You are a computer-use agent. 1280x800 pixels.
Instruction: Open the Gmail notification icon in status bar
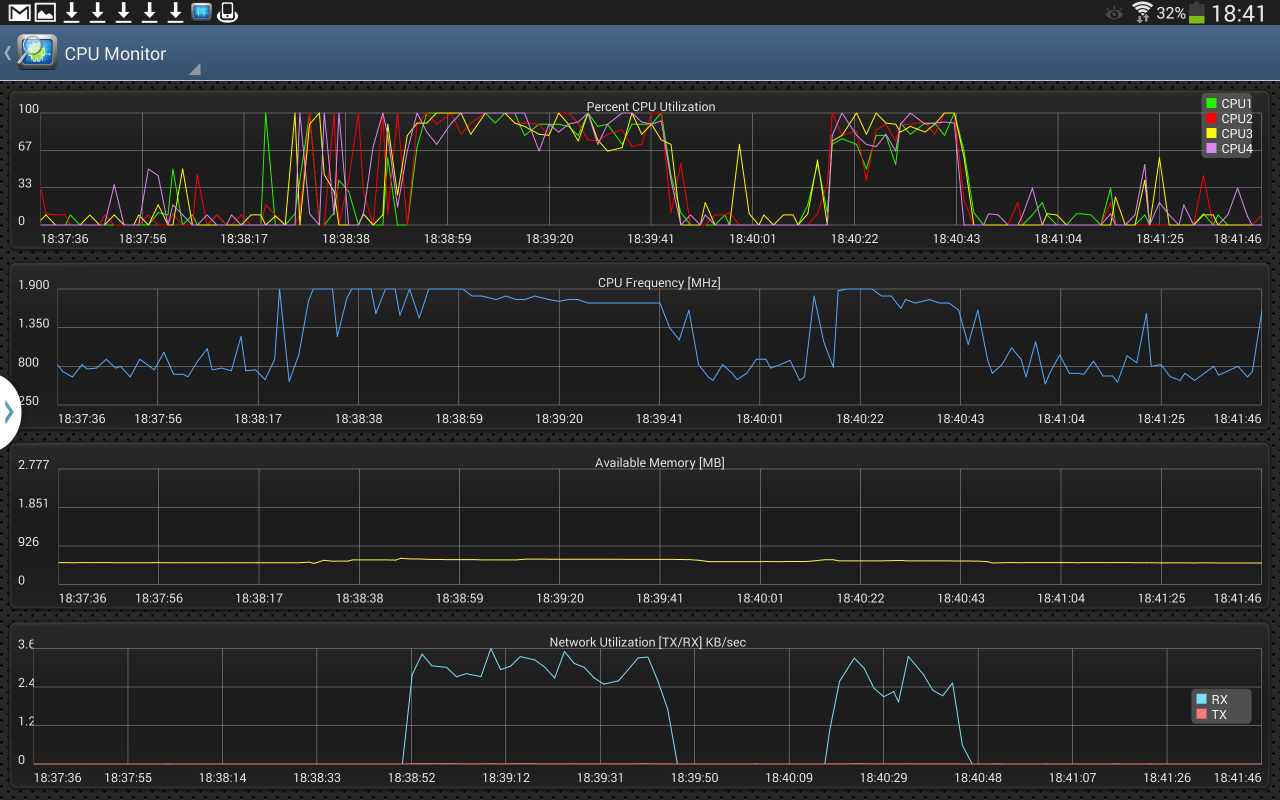(19, 13)
